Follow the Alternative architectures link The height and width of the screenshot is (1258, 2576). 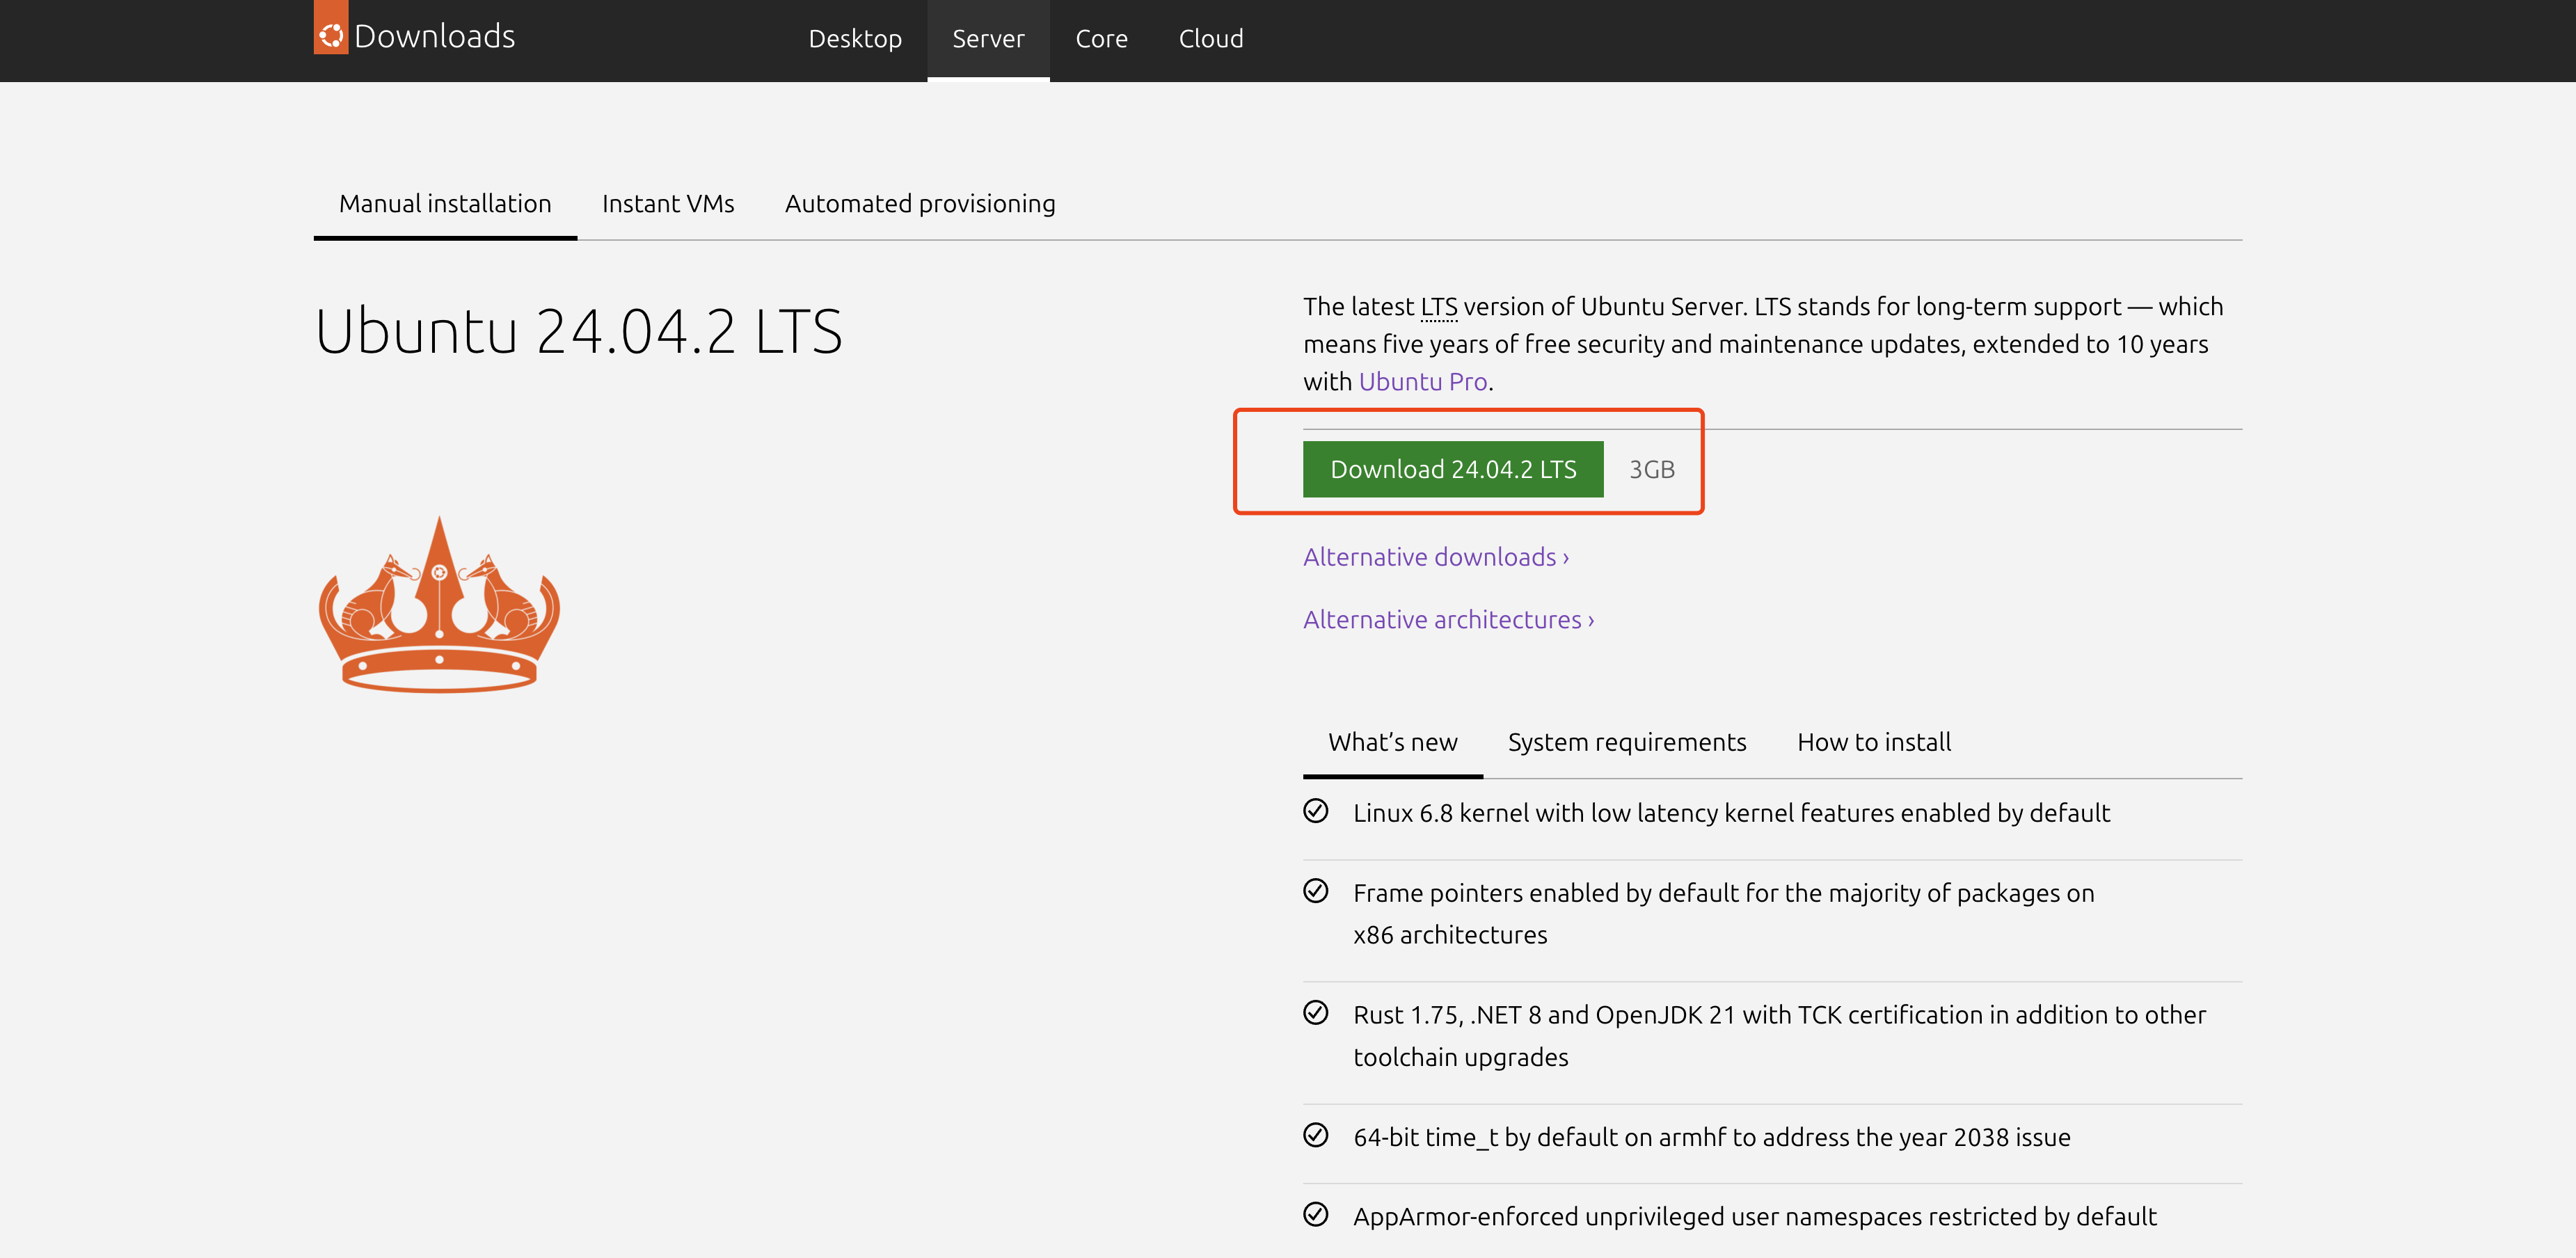tap(1449, 620)
